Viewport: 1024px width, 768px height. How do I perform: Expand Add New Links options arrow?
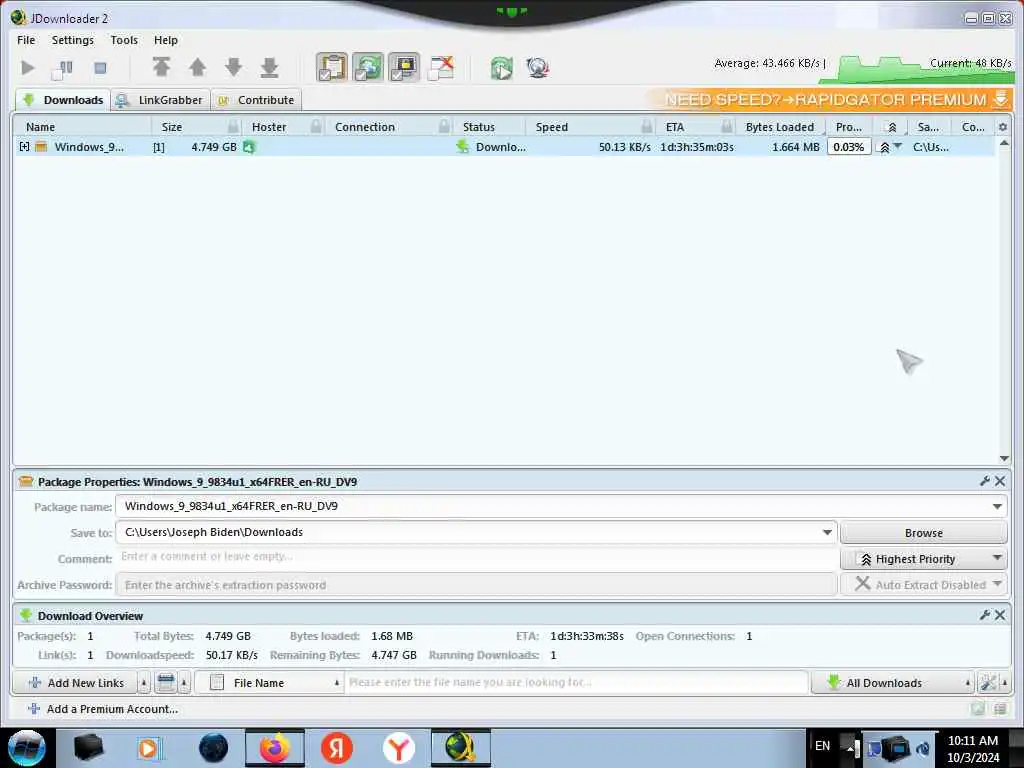[x=144, y=683]
